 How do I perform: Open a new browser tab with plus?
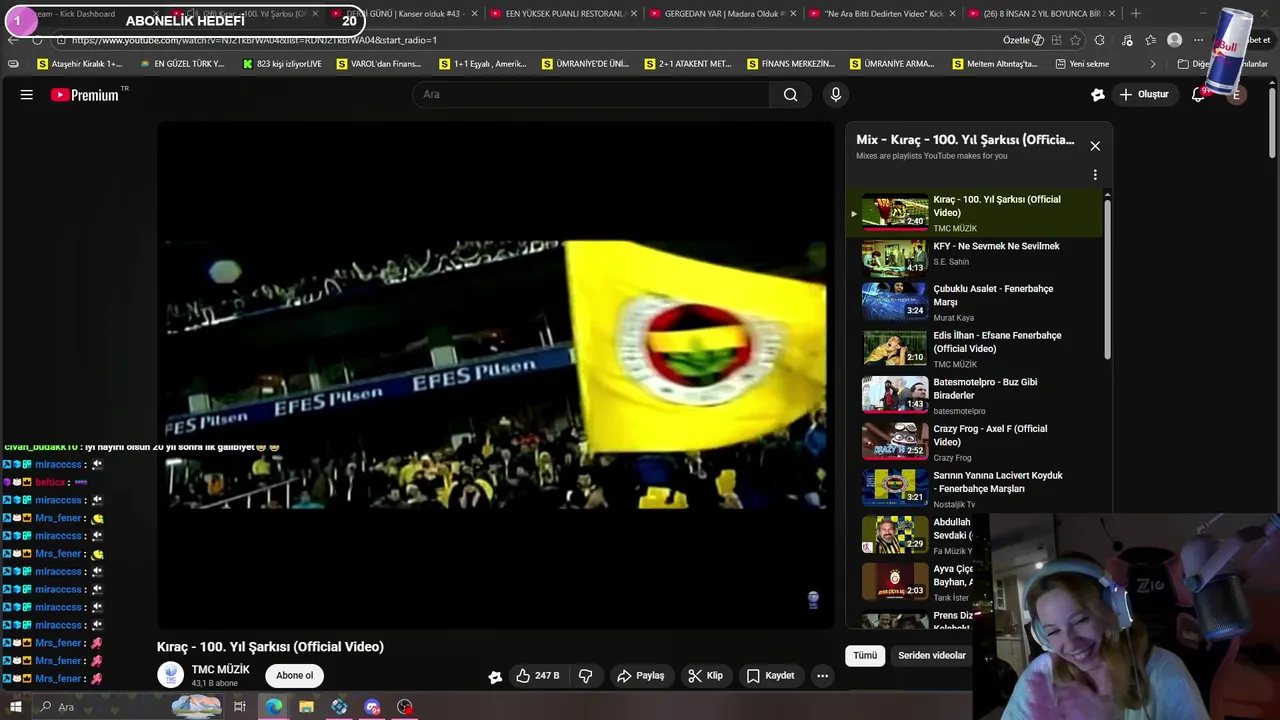coord(1135,14)
